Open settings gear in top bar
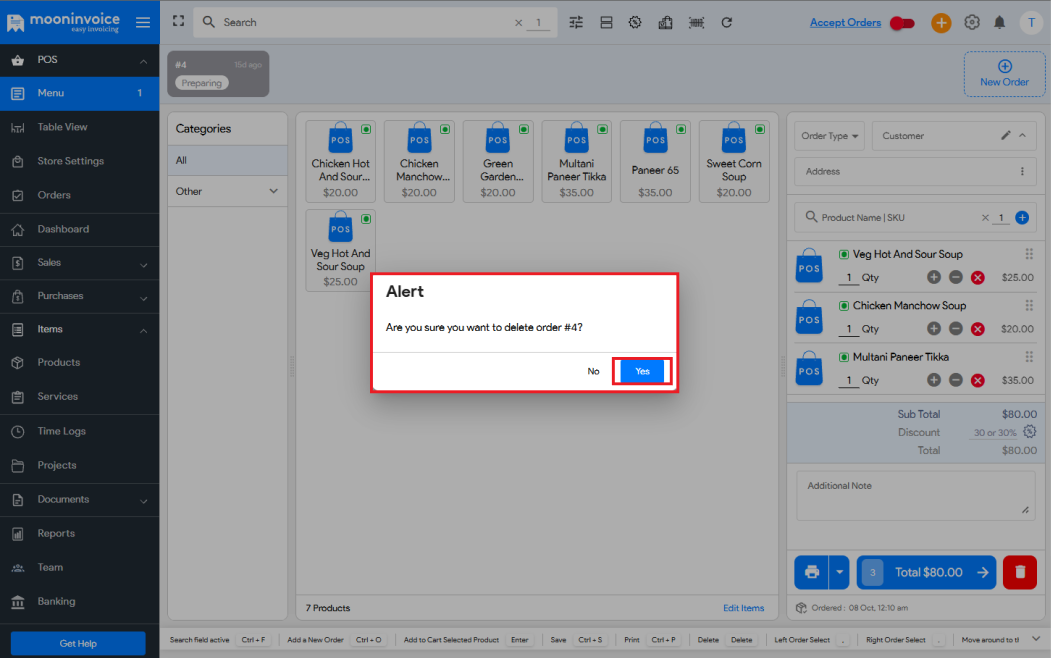 click(971, 22)
